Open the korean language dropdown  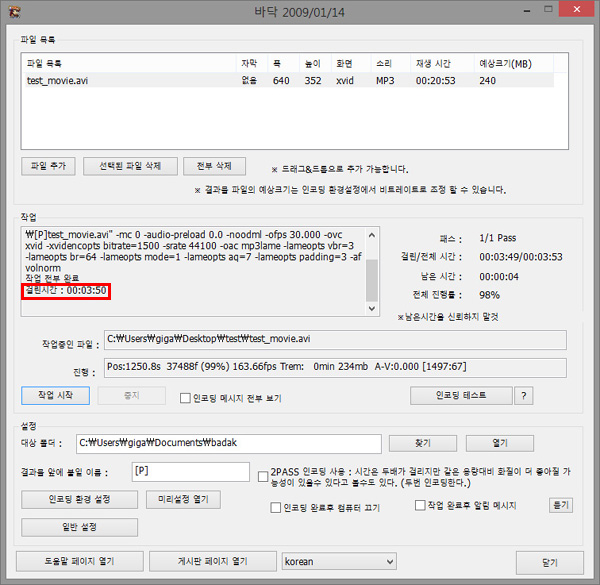pos(338,561)
